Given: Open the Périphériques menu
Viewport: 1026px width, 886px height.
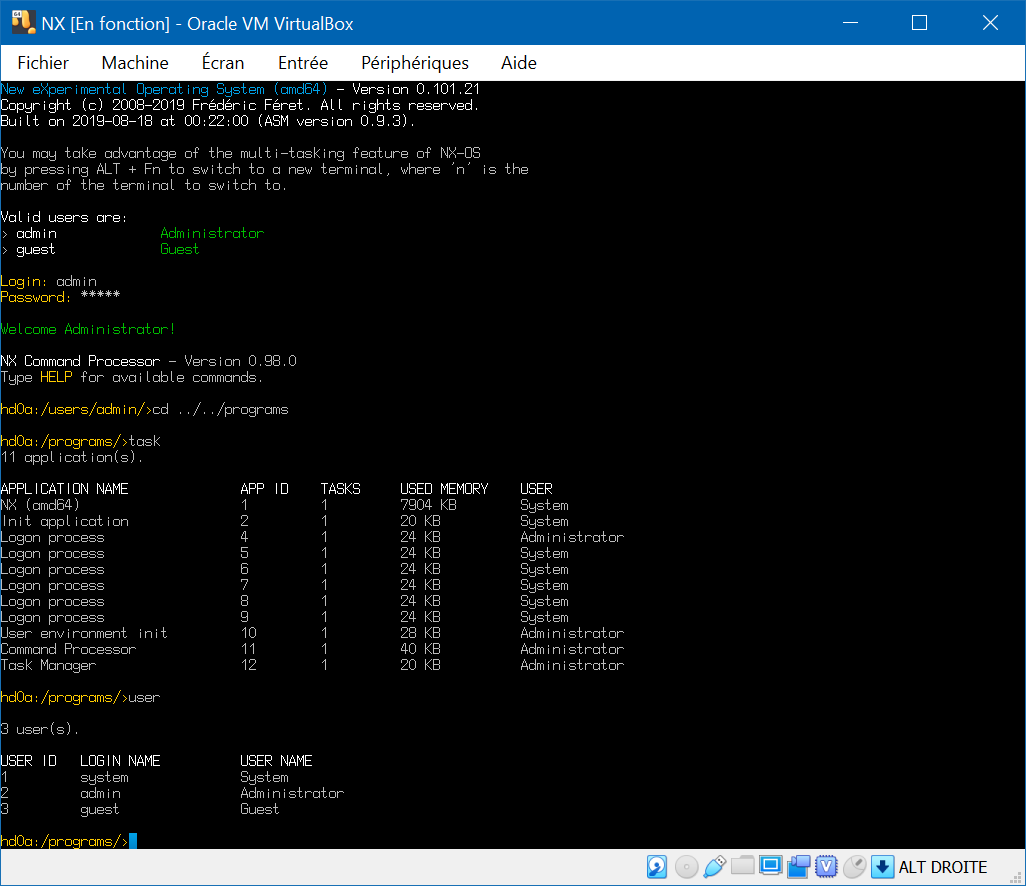Looking at the screenshot, I should (x=415, y=63).
